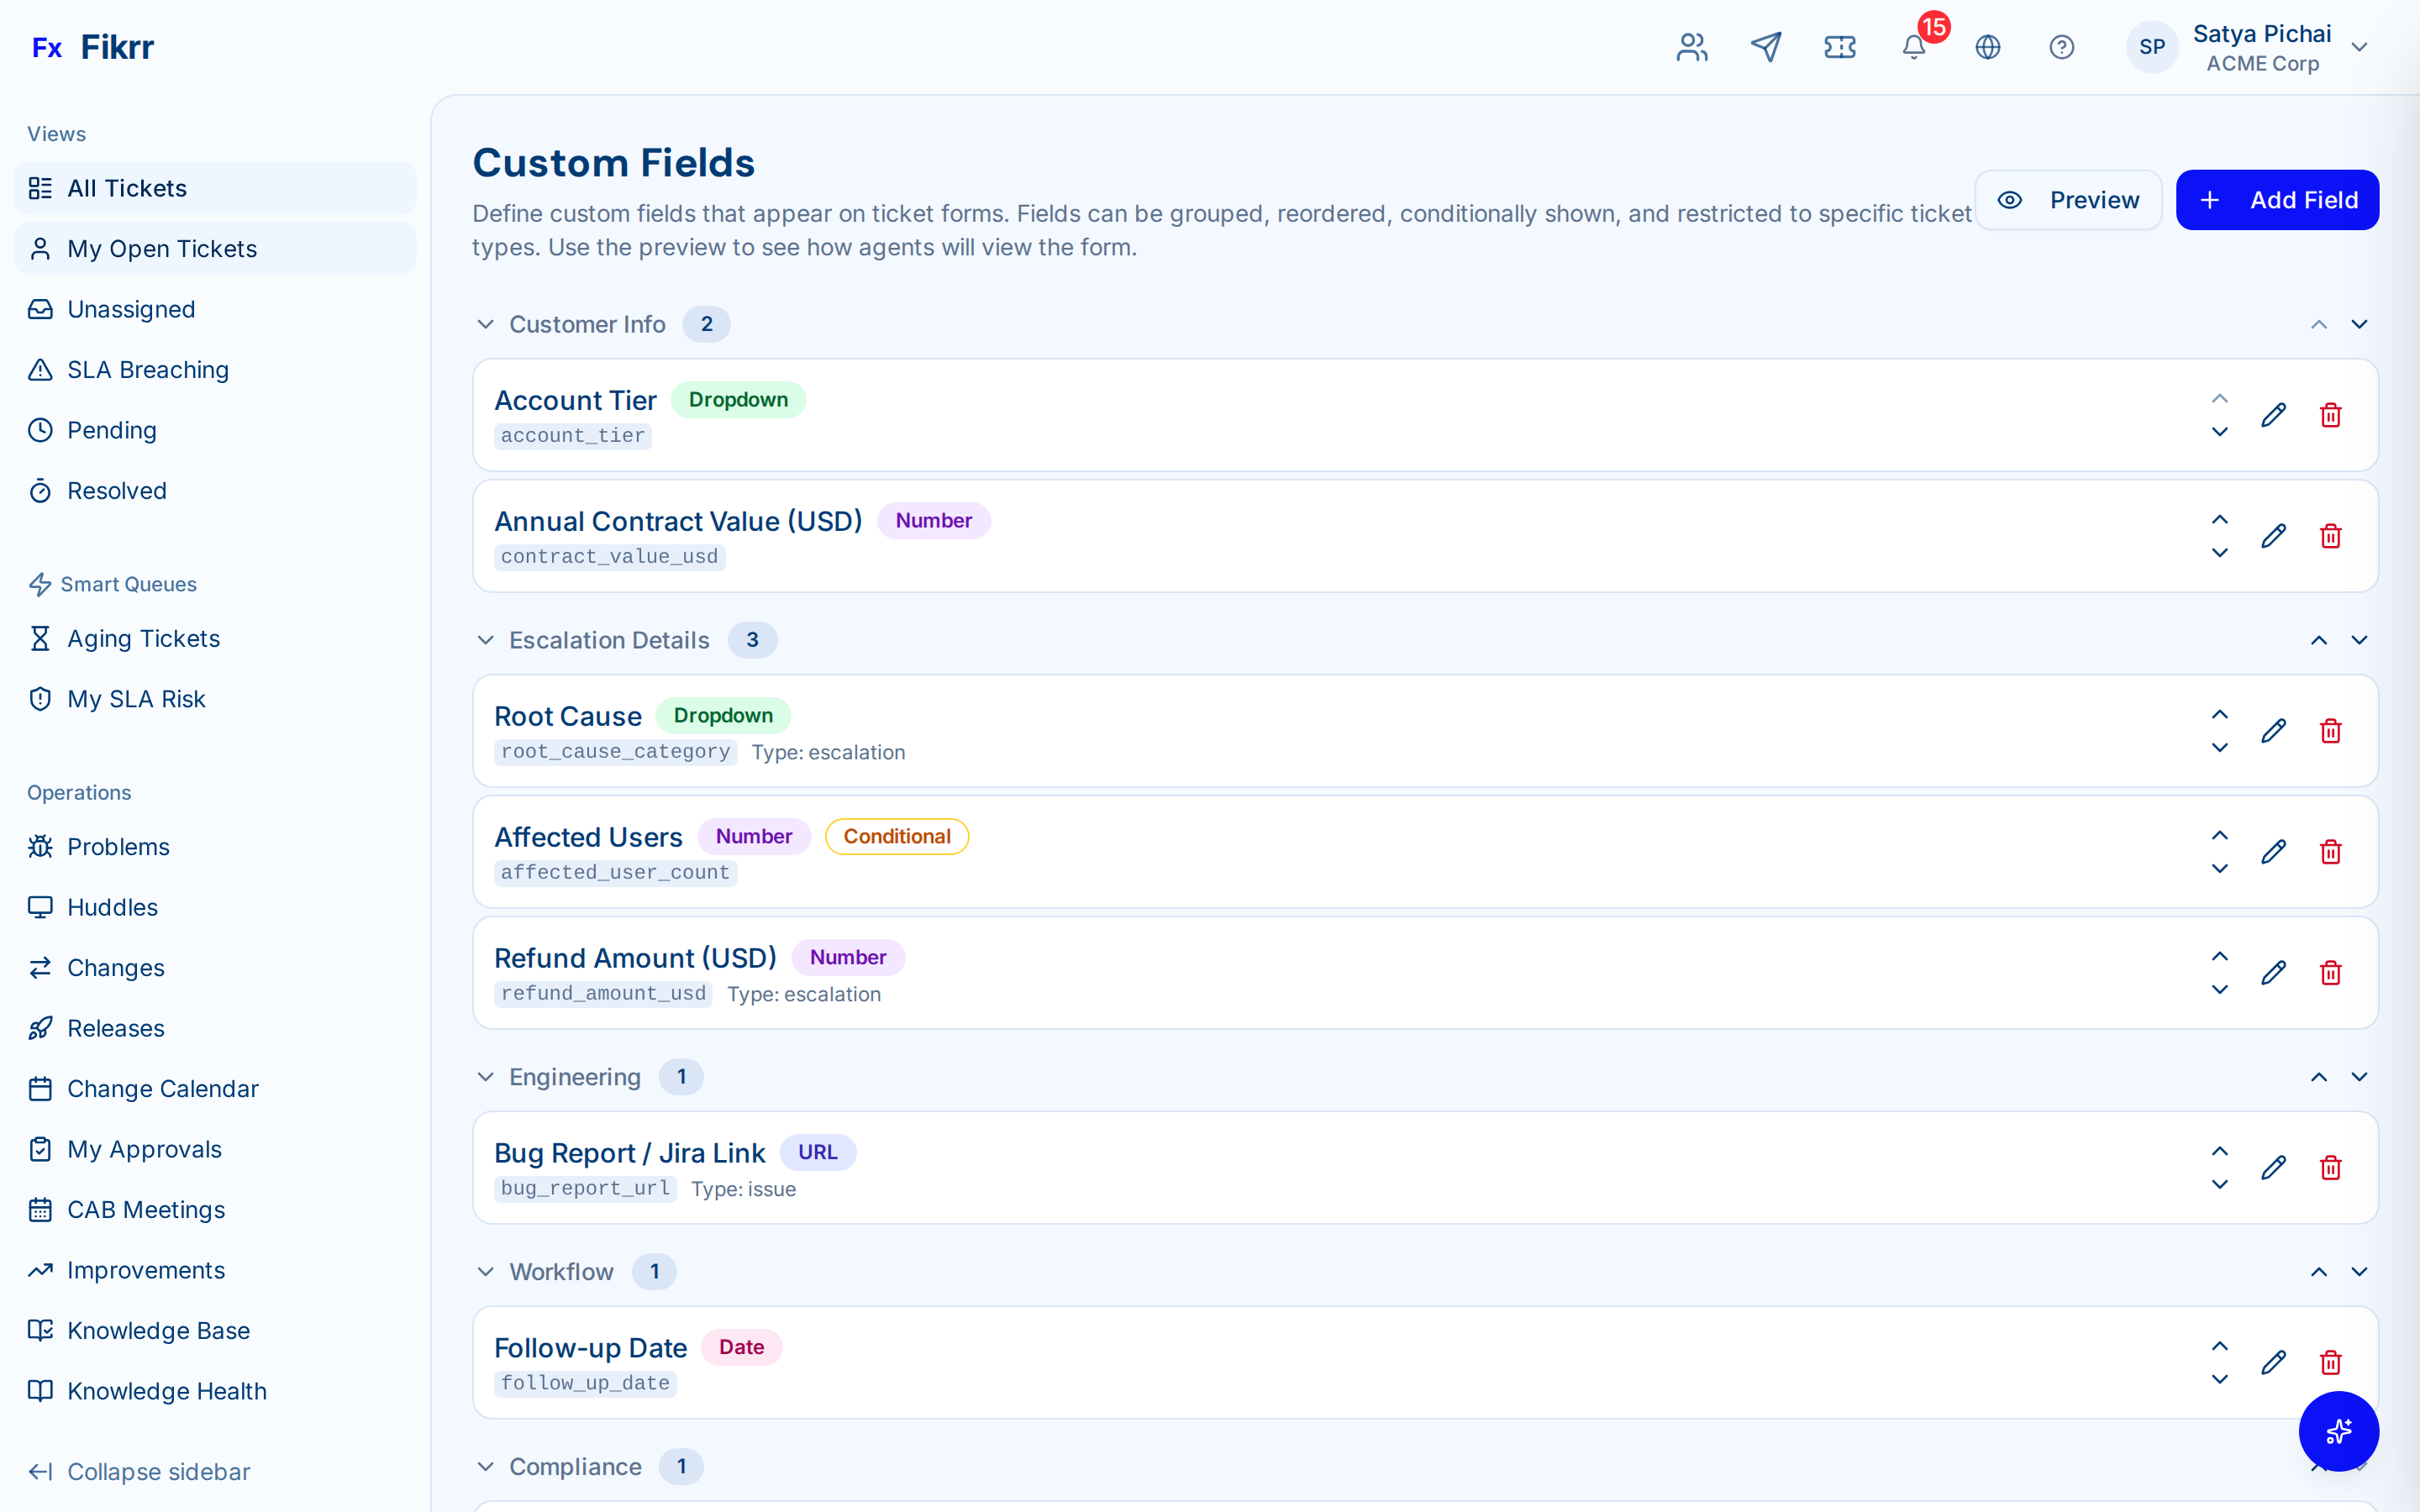Click the paper plane send icon in header
The width and height of the screenshot is (2420, 1512).
point(1766,47)
